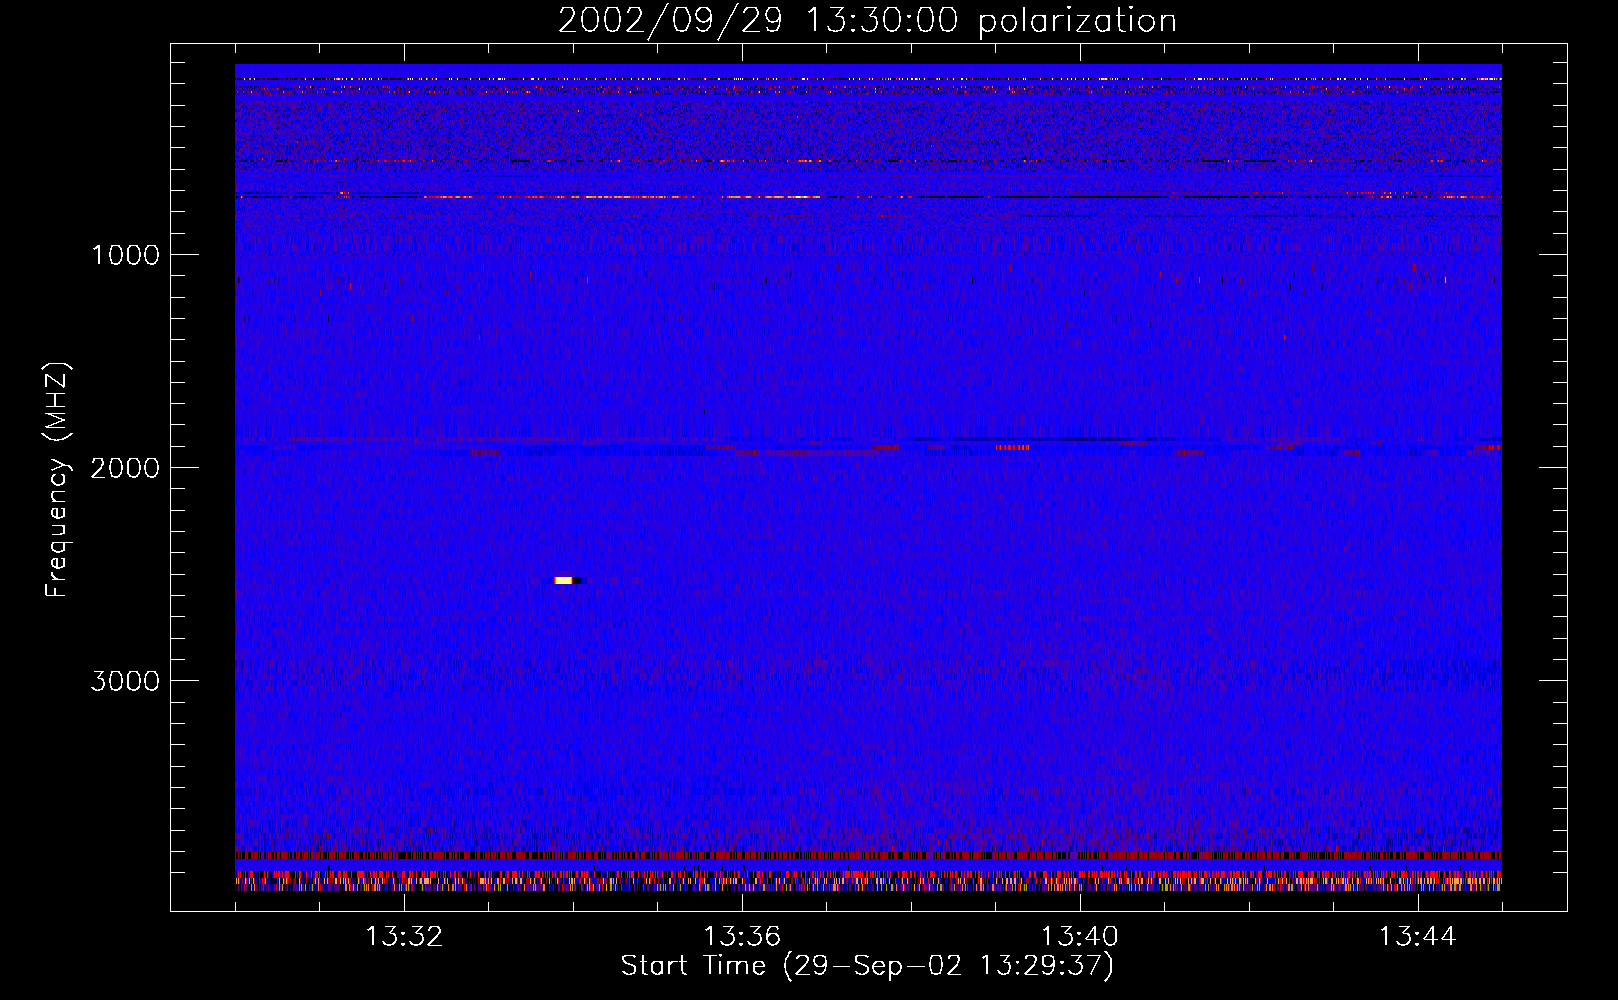Select the 'Start Time (29-Sep-02 13:29:37)' label
The image size is (1618, 1000).
click(867, 966)
